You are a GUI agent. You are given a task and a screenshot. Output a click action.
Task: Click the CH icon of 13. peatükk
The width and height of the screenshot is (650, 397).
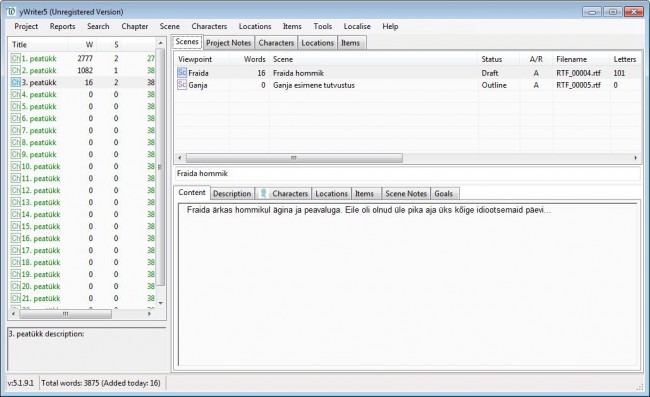(15, 203)
